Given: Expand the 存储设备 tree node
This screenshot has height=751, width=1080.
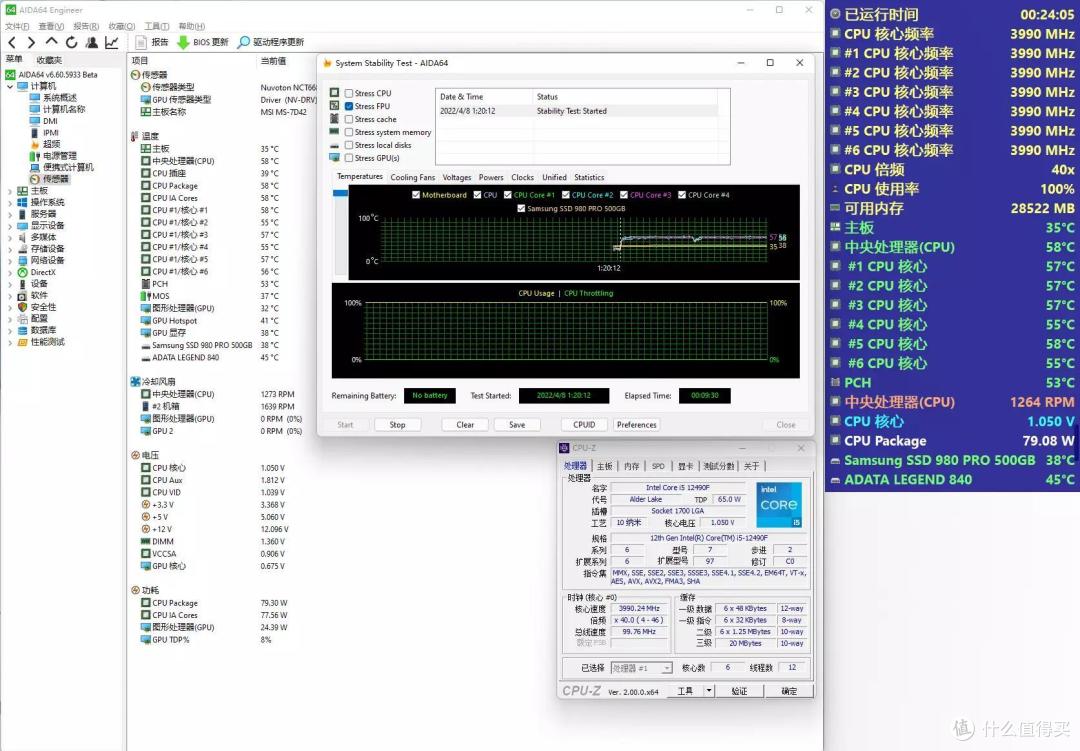Looking at the screenshot, I should (10, 249).
